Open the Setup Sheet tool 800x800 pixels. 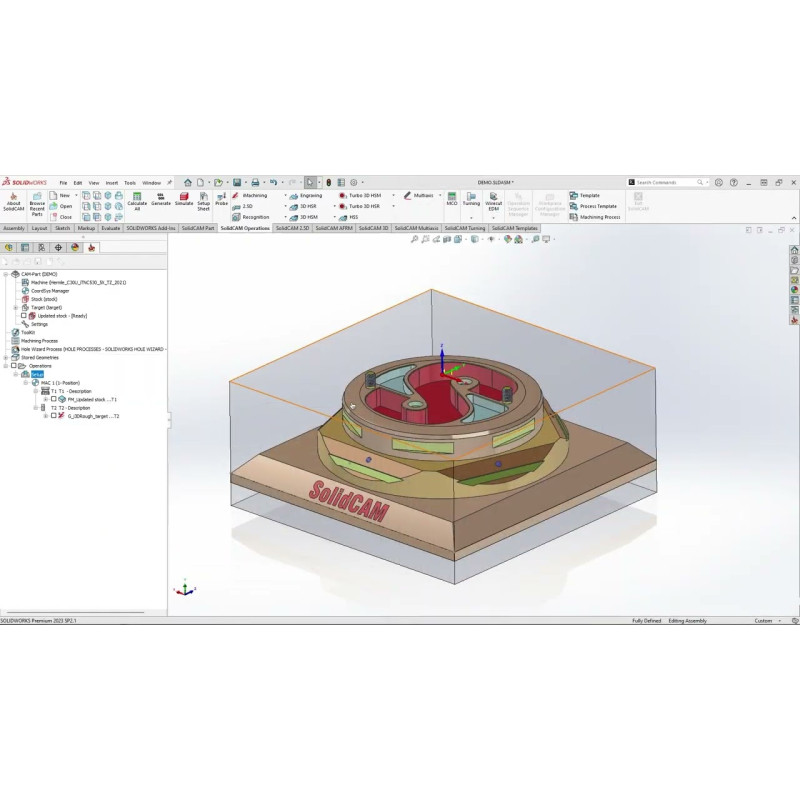click(204, 200)
